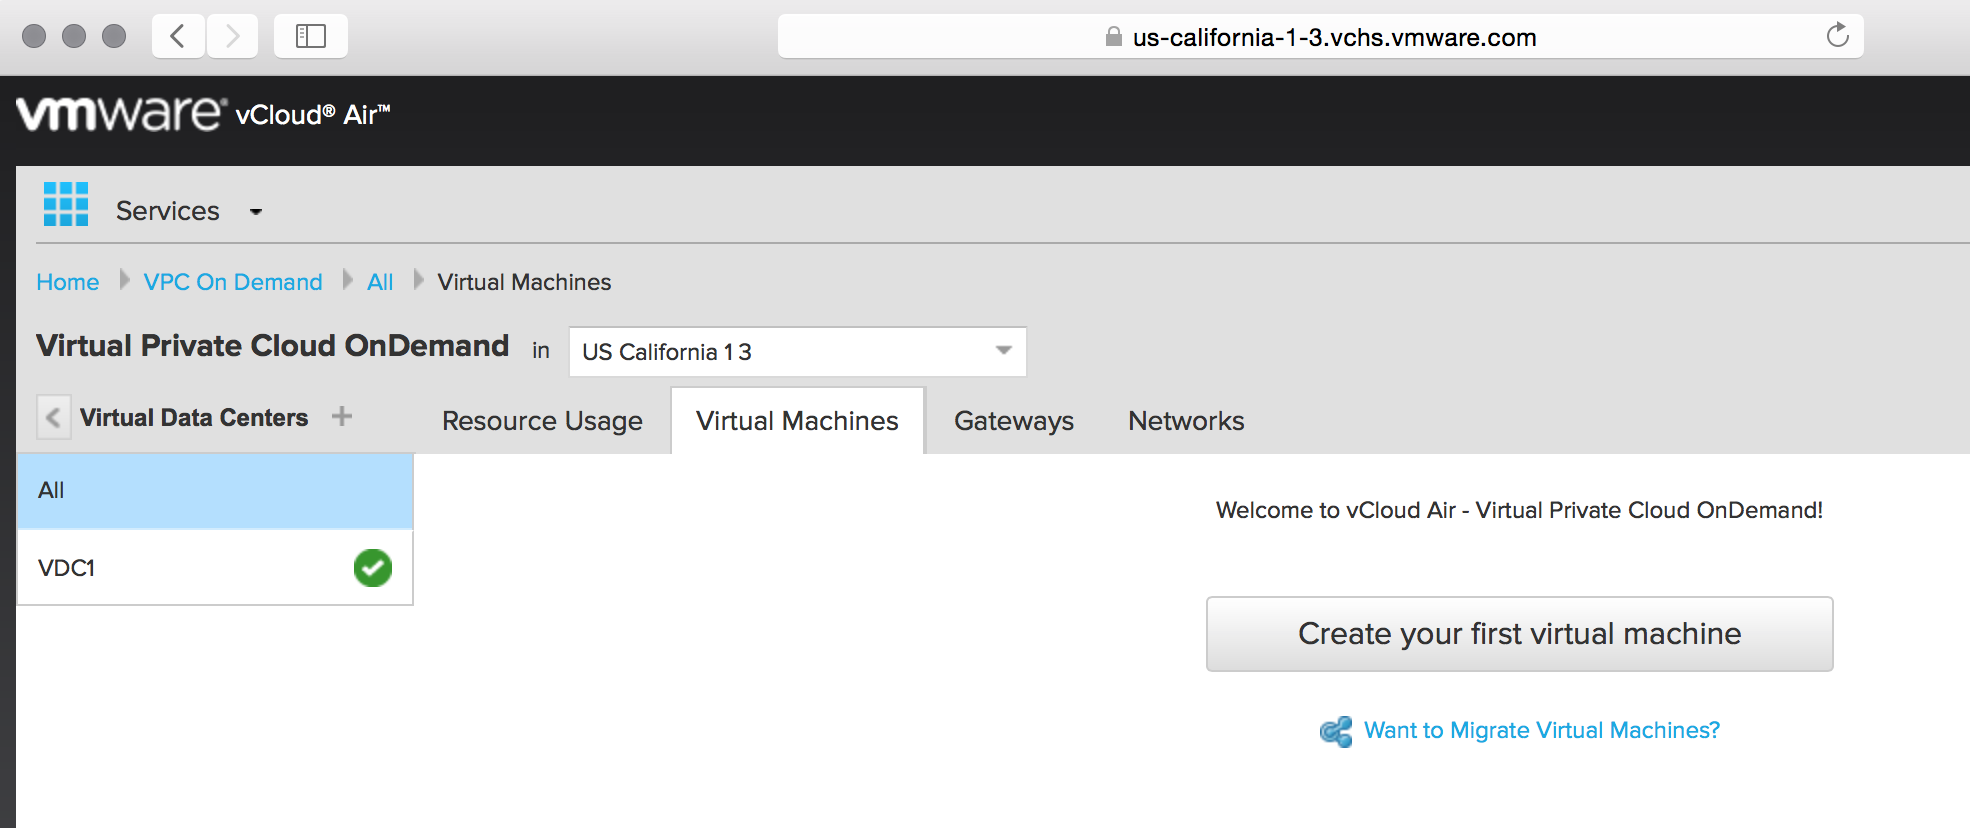Open the Networks tab
The width and height of the screenshot is (1970, 828).
click(x=1186, y=421)
